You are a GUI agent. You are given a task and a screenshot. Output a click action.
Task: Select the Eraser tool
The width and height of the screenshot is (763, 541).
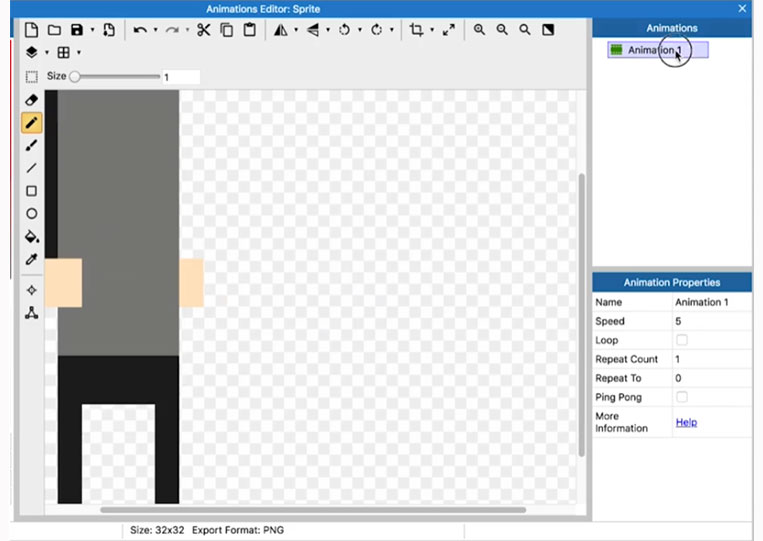(32, 100)
